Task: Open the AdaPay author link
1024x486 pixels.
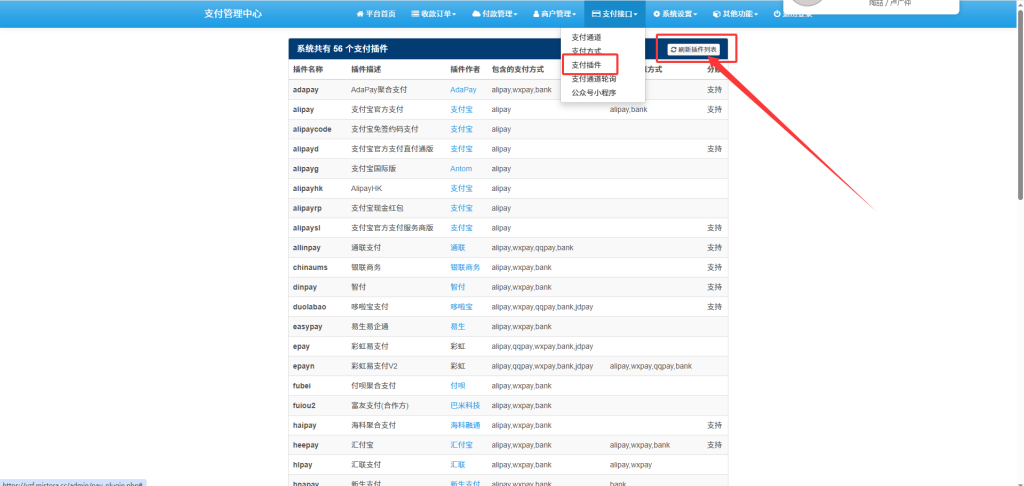Action: click(463, 89)
